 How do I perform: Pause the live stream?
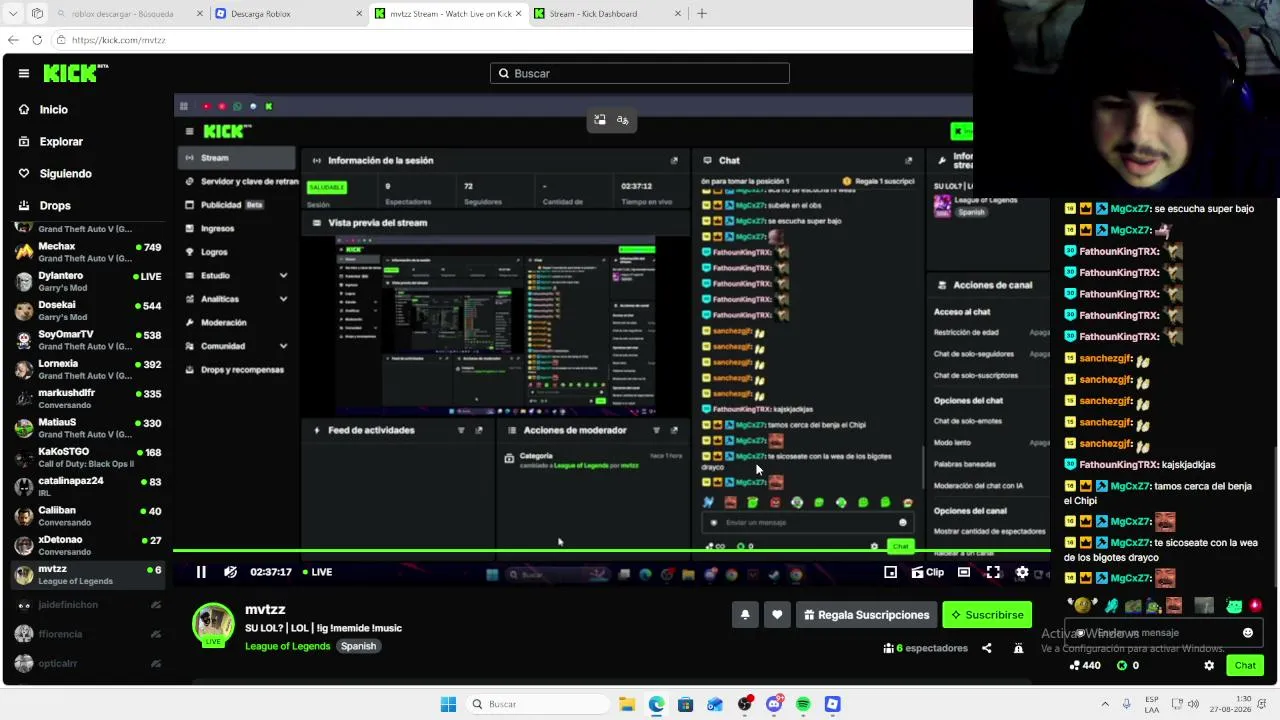(x=201, y=572)
